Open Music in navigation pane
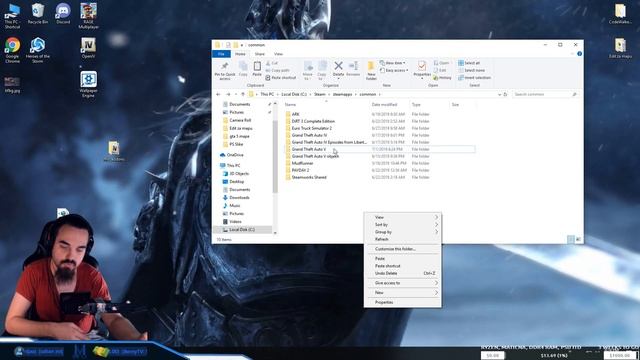Screen dimensions: 640x360 click(x=234, y=205)
